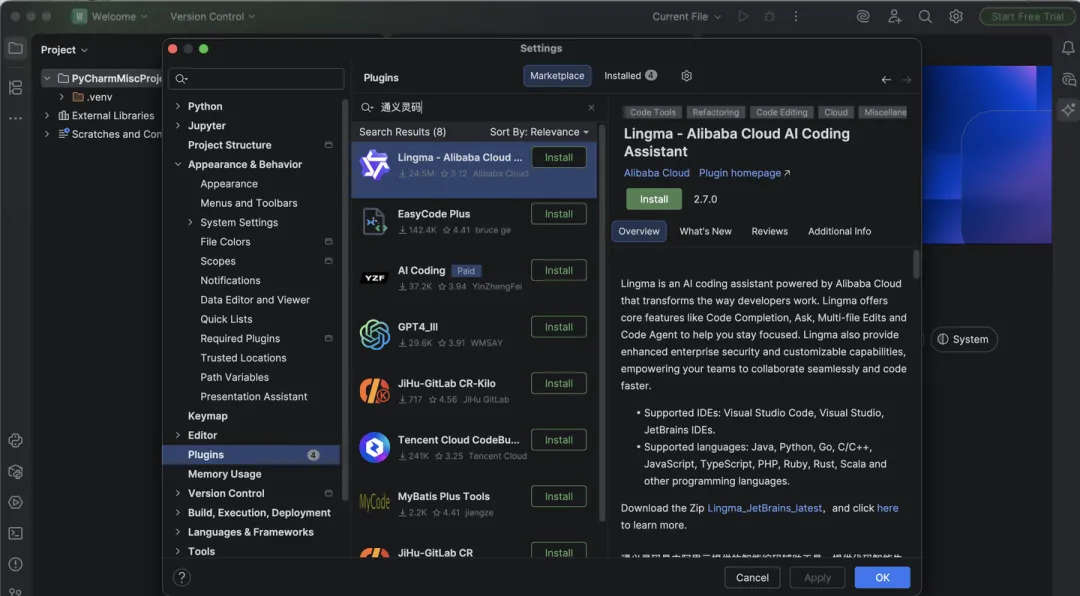
Task: Switch to the Marketplace tab
Action: [x=557, y=76]
